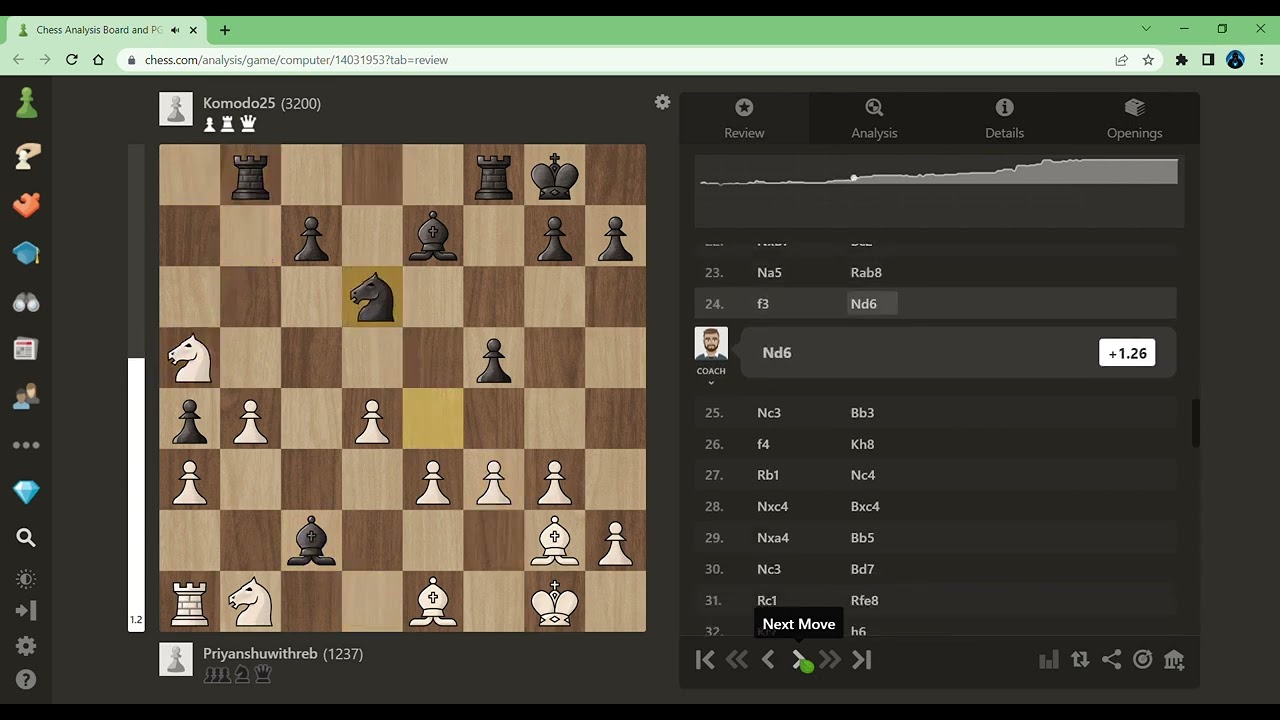Open the Social friends sidebar icon
Image resolution: width=1280 pixels, height=720 pixels.
coord(26,397)
